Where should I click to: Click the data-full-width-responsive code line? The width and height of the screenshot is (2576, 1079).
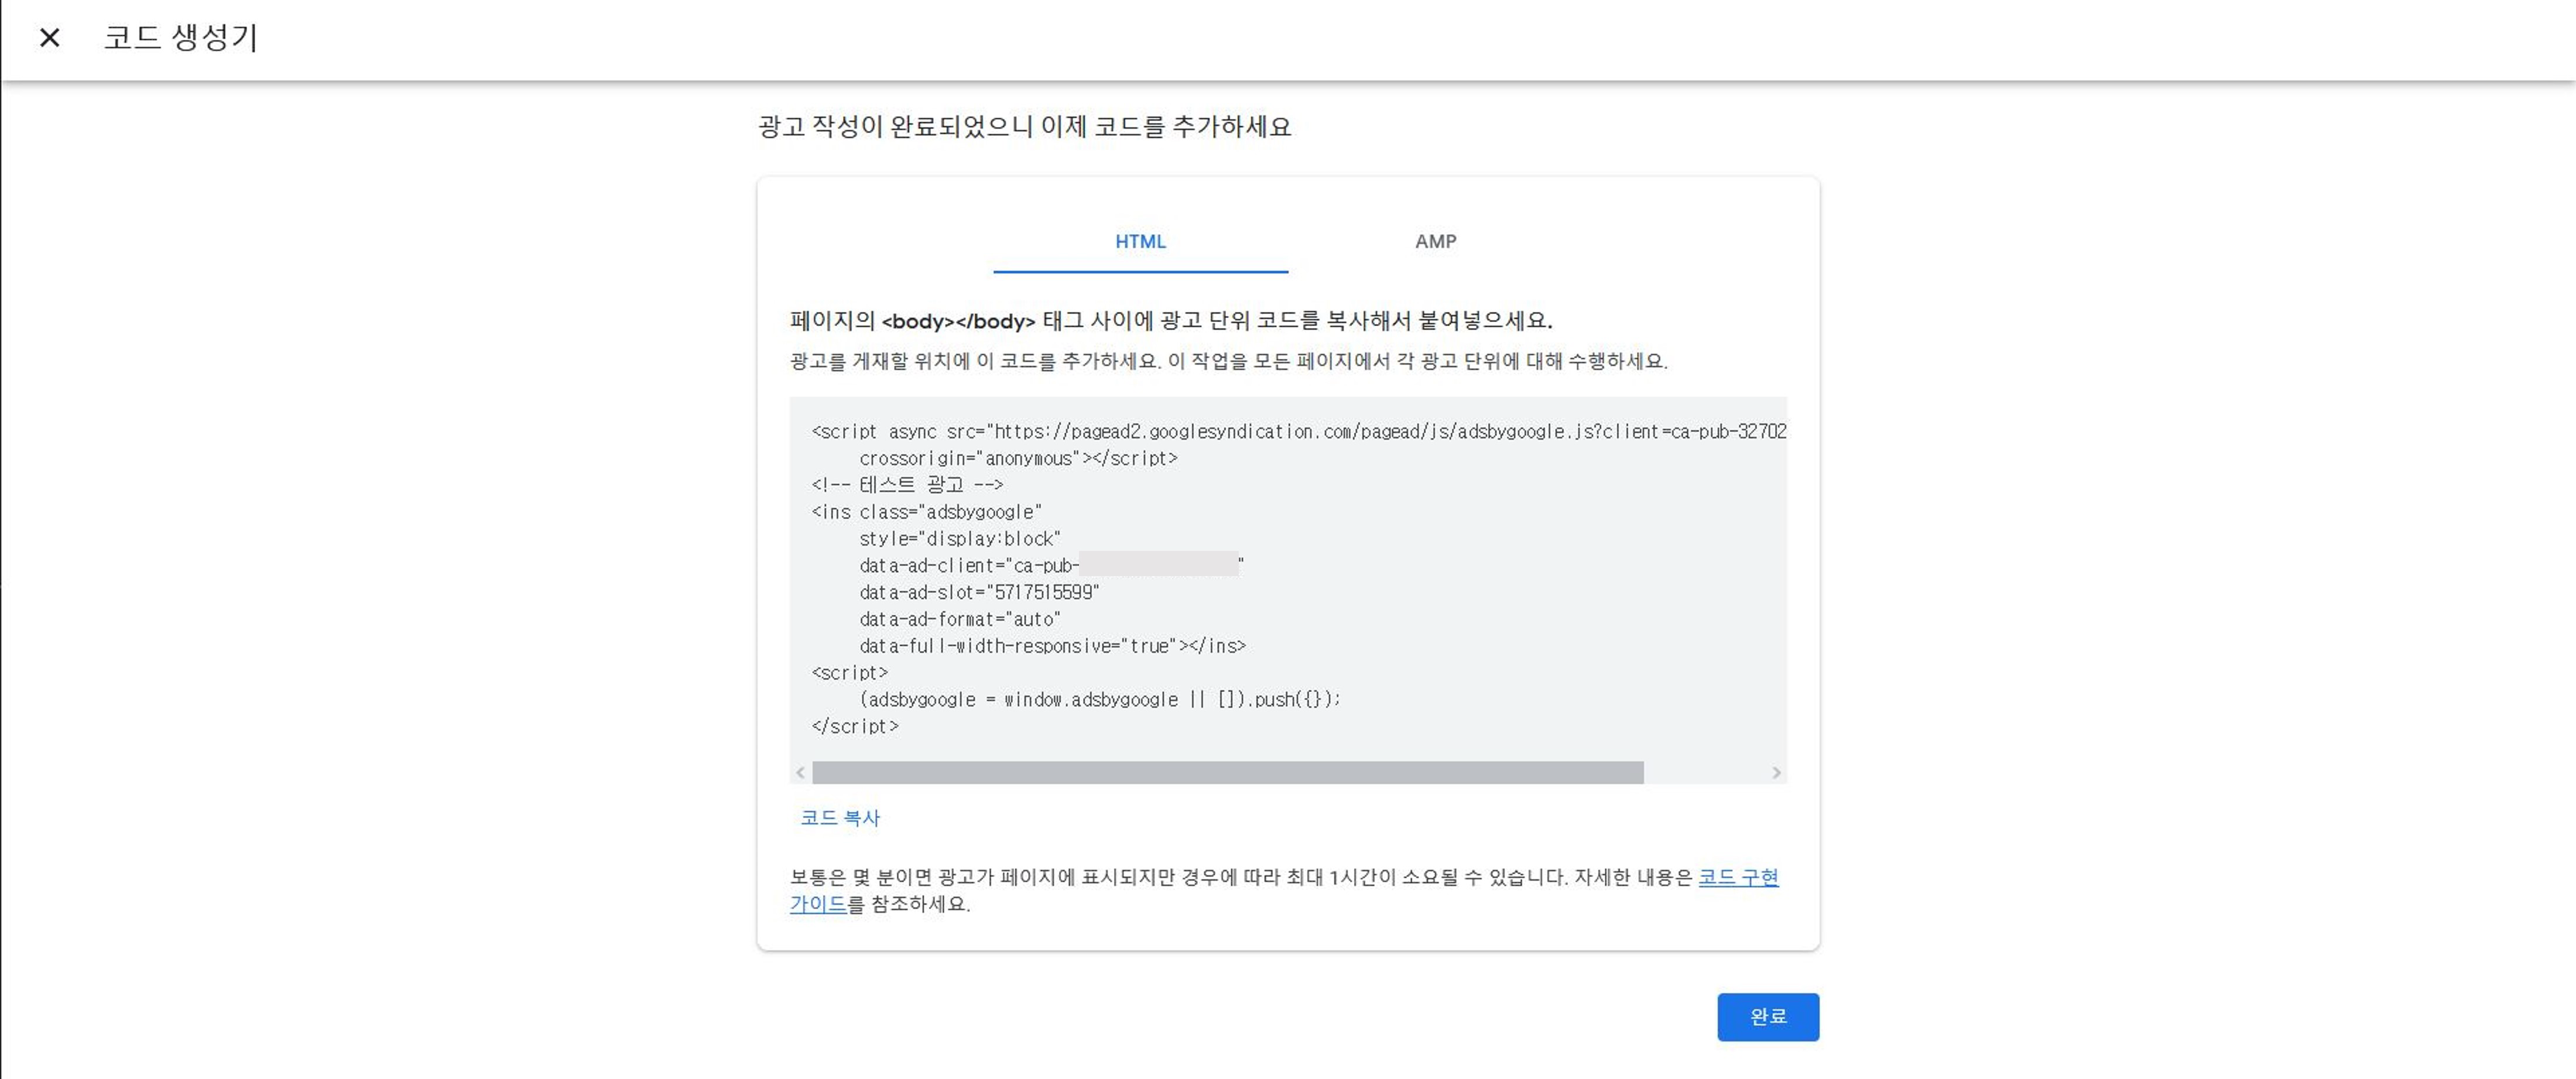pos(1052,646)
